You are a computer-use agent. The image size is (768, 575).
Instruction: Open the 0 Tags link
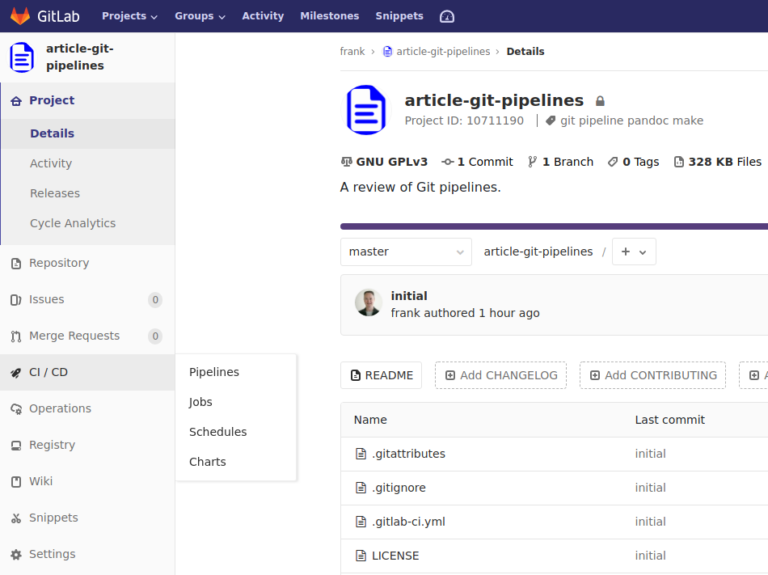click(x=633, y=162)
